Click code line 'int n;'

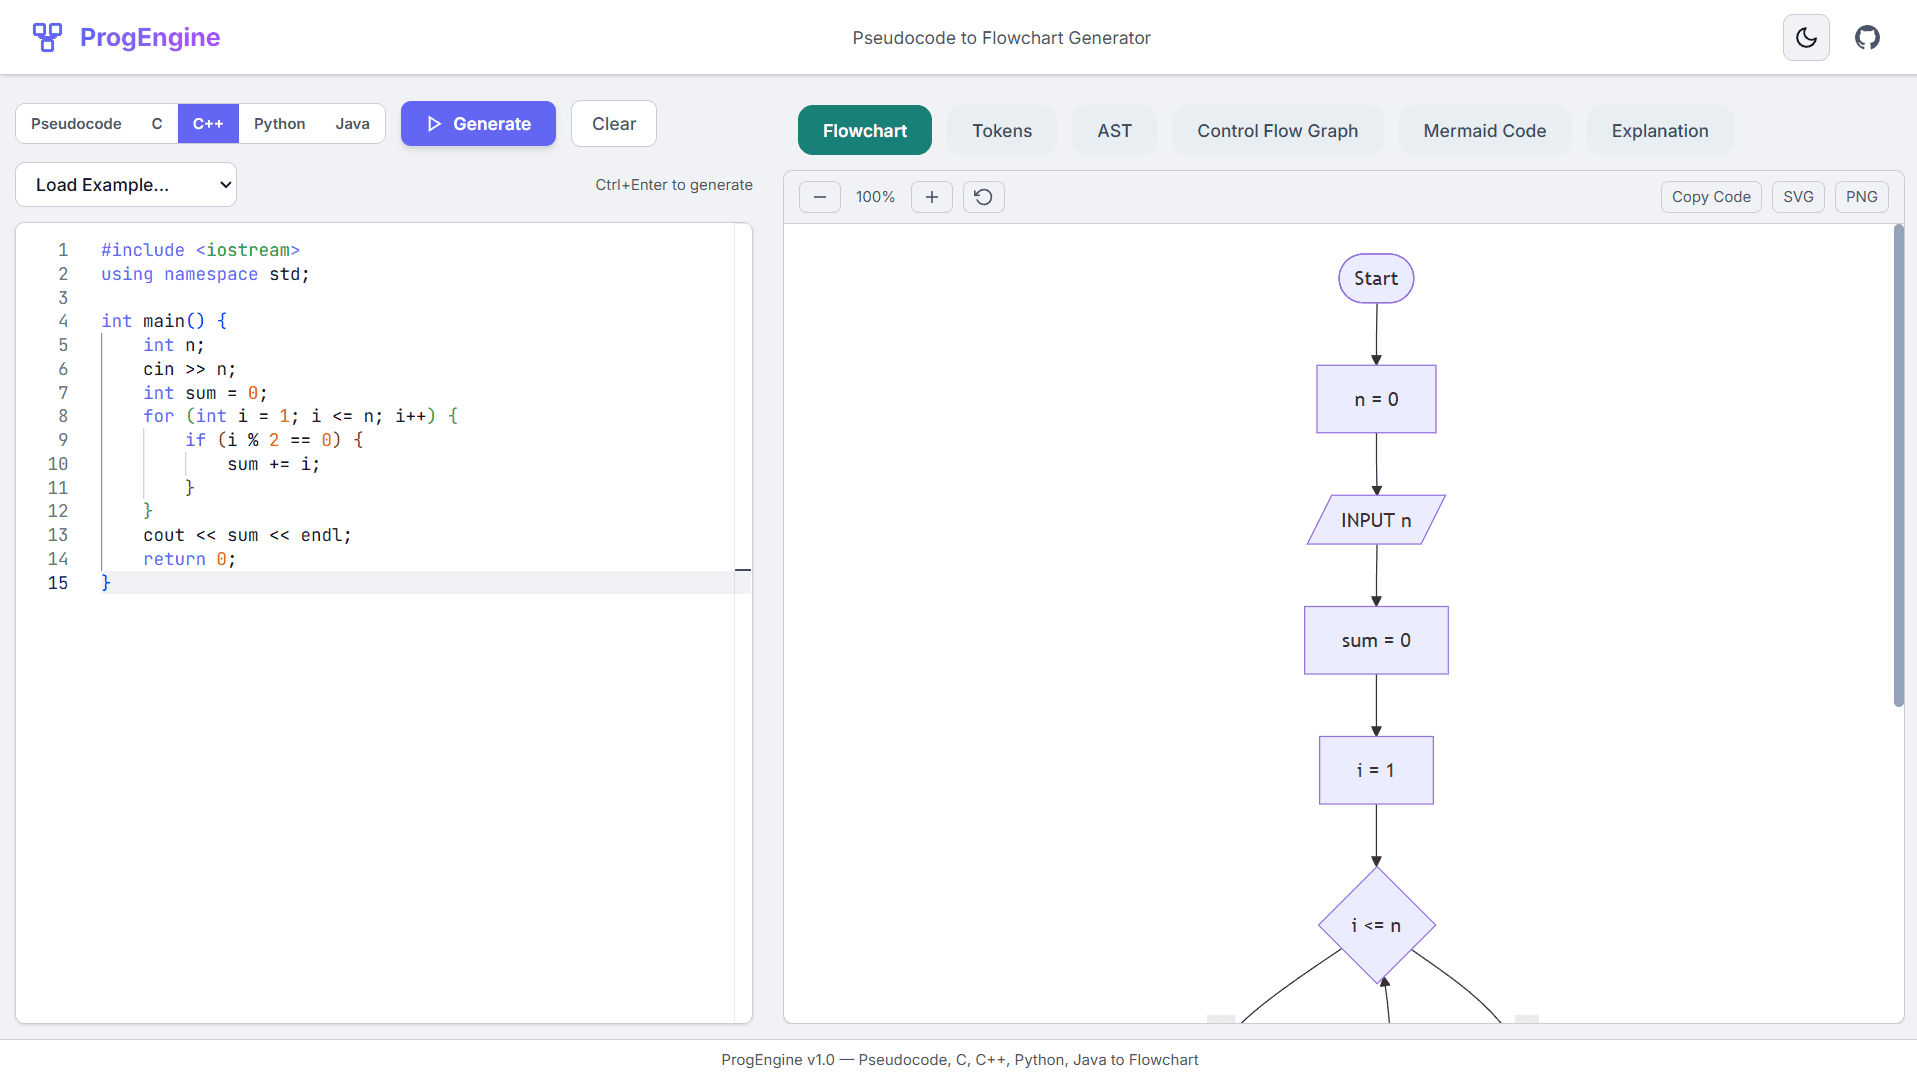pos(173,345)
